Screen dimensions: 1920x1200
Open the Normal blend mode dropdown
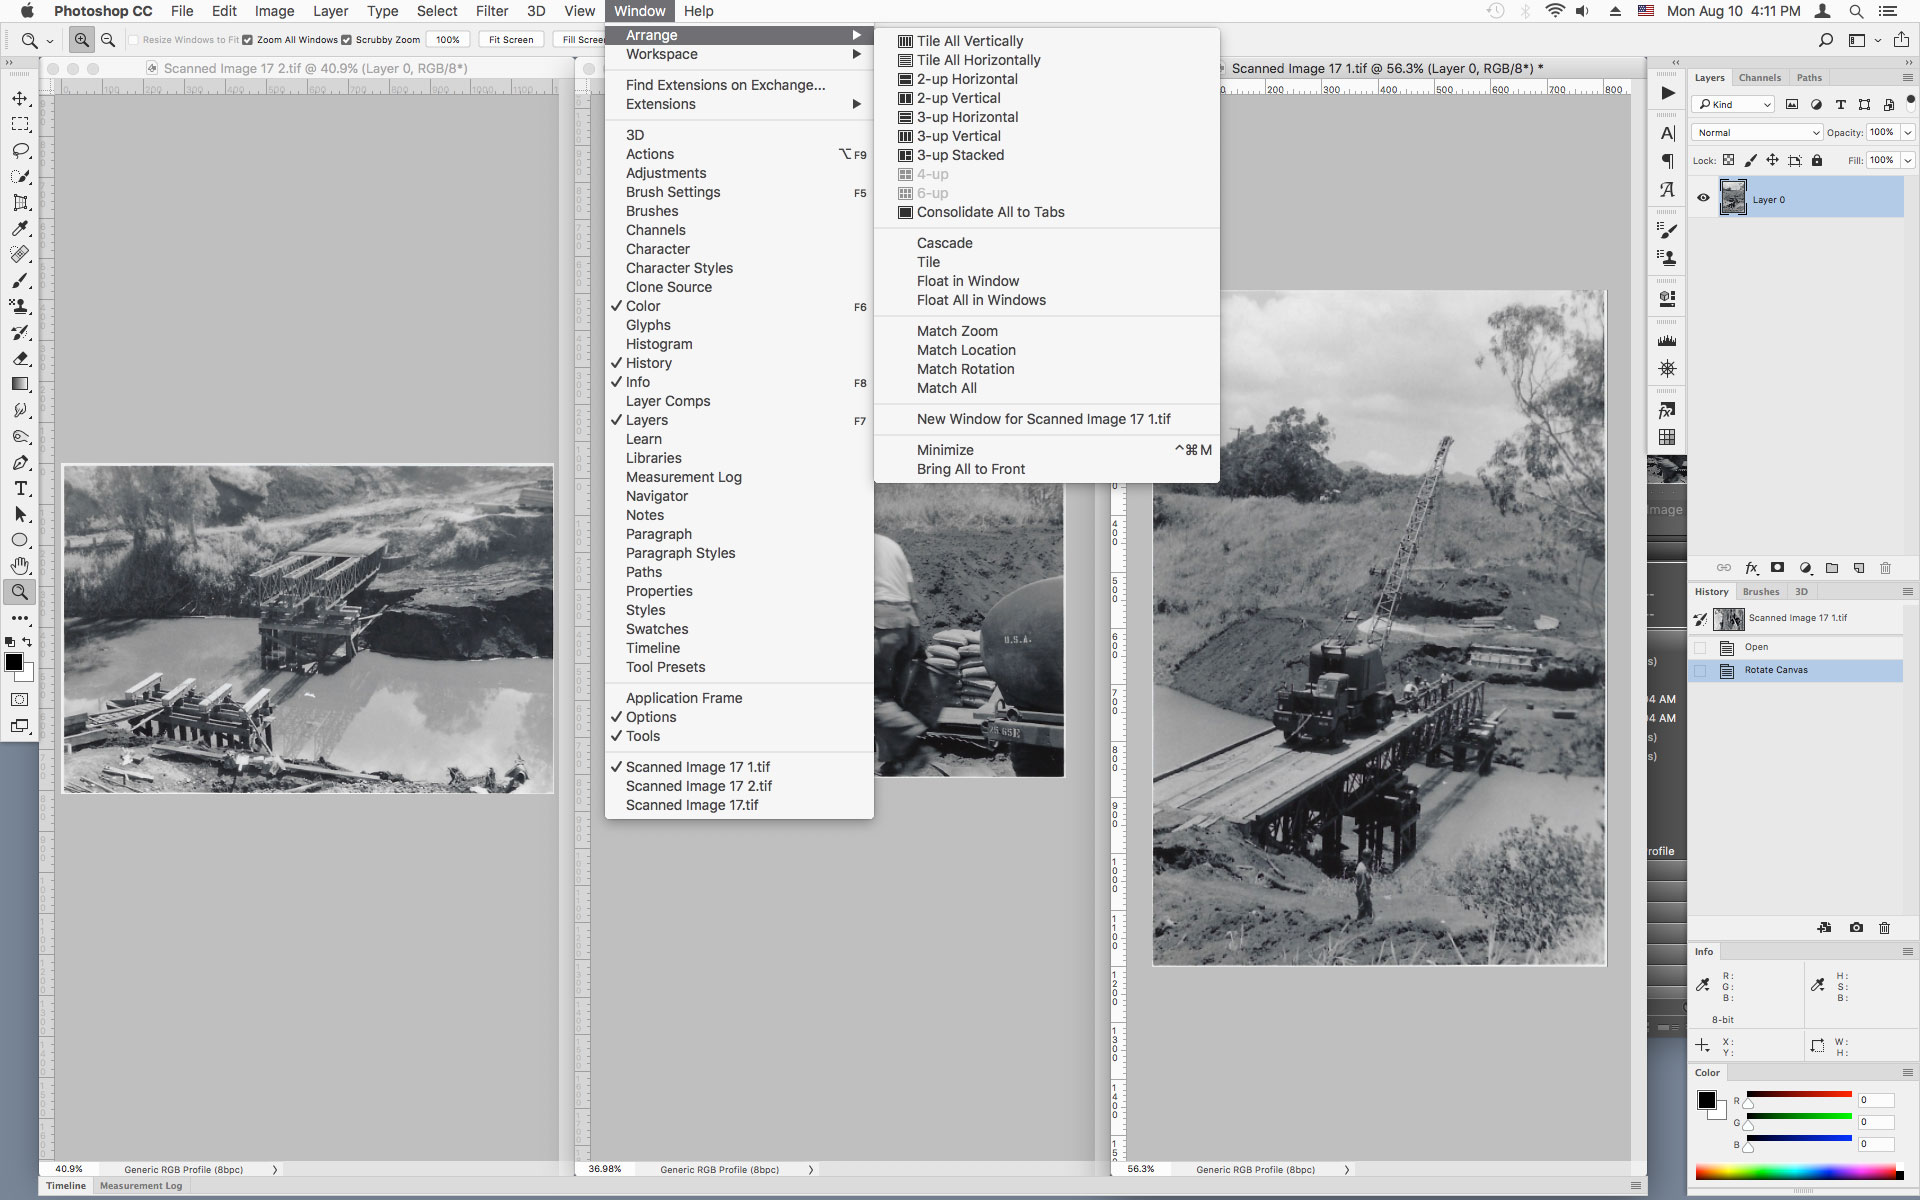tap(1756, 132)
